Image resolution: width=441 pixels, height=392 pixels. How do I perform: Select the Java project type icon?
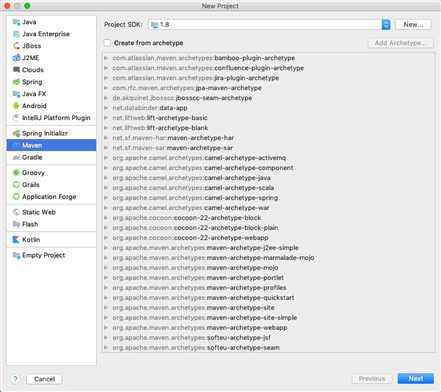(x=16, y=22)
